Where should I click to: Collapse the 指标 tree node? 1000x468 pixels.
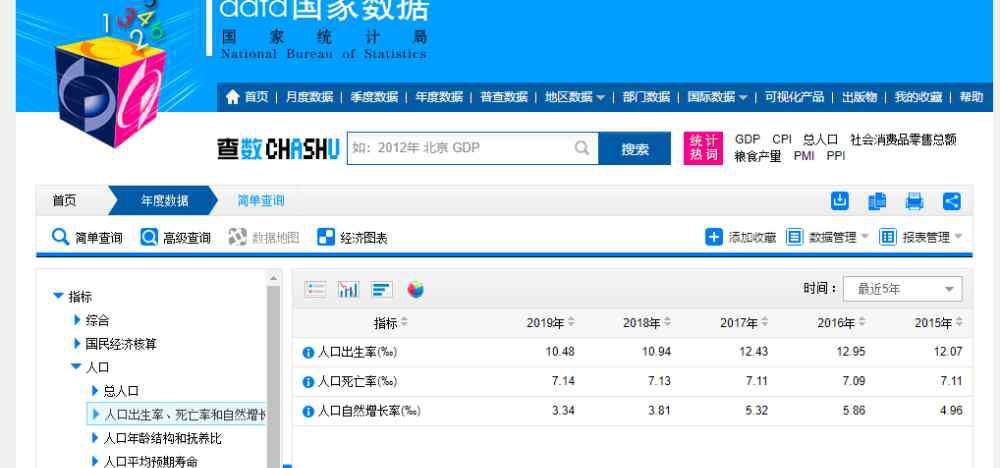pyautogui.click(x=58, y=296)
